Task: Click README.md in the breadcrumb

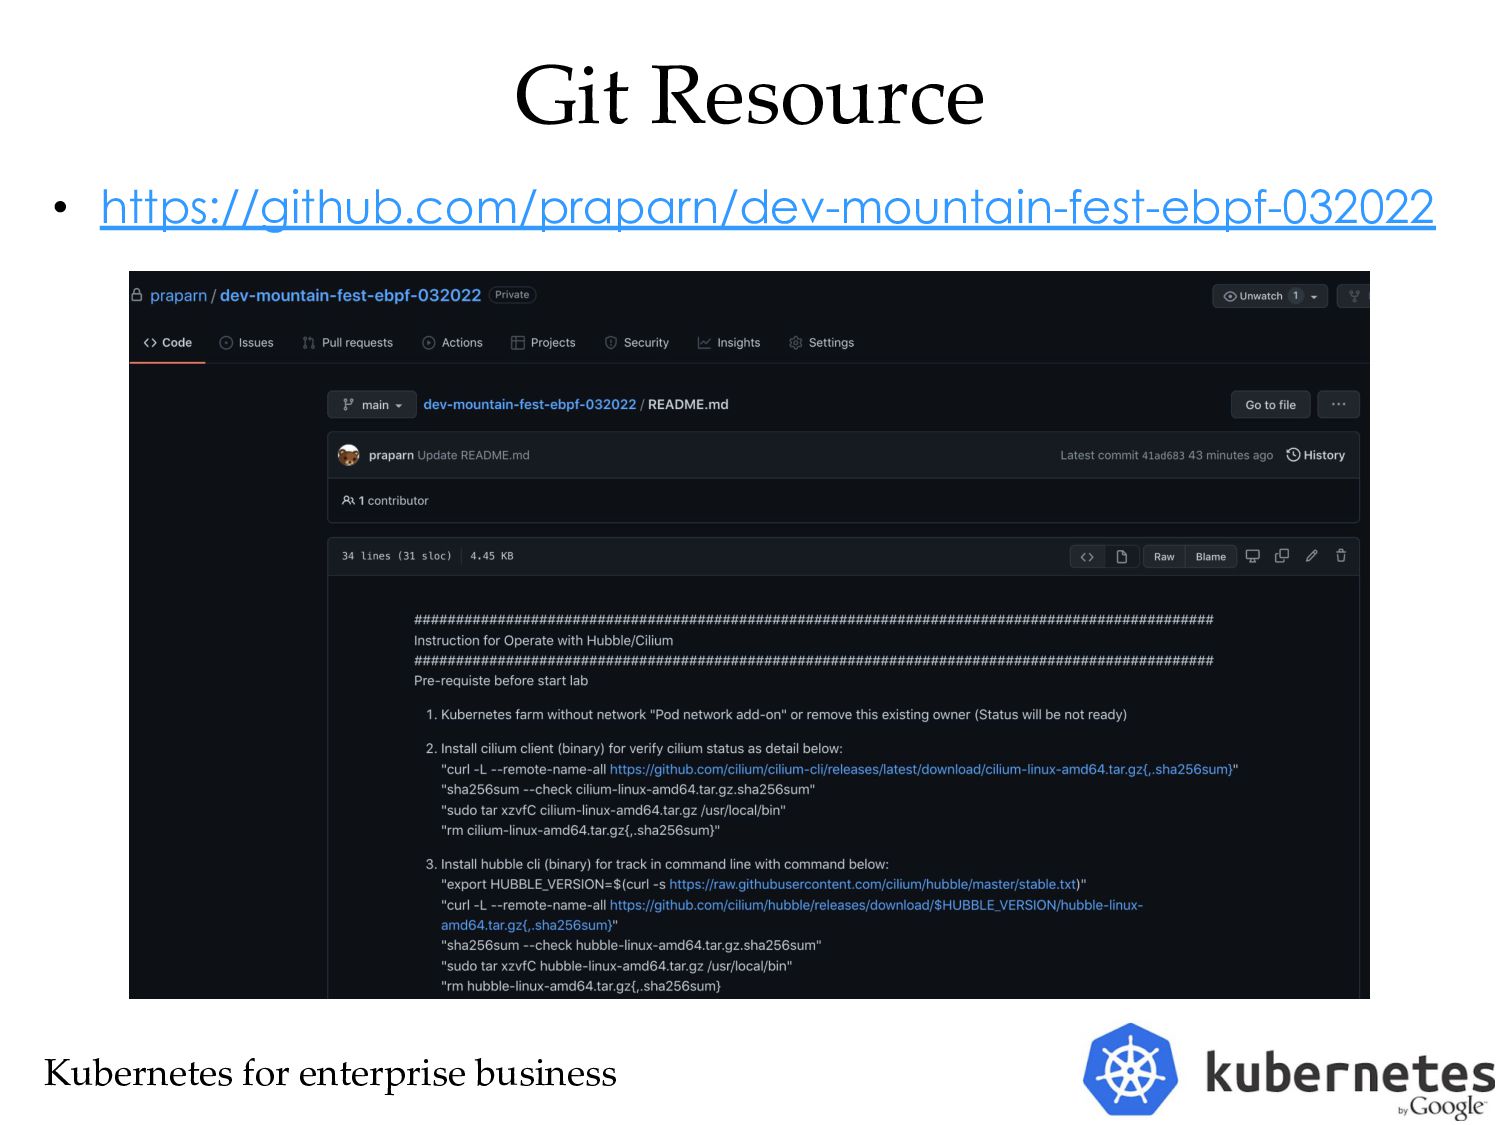Action: (x=688, y=405)
